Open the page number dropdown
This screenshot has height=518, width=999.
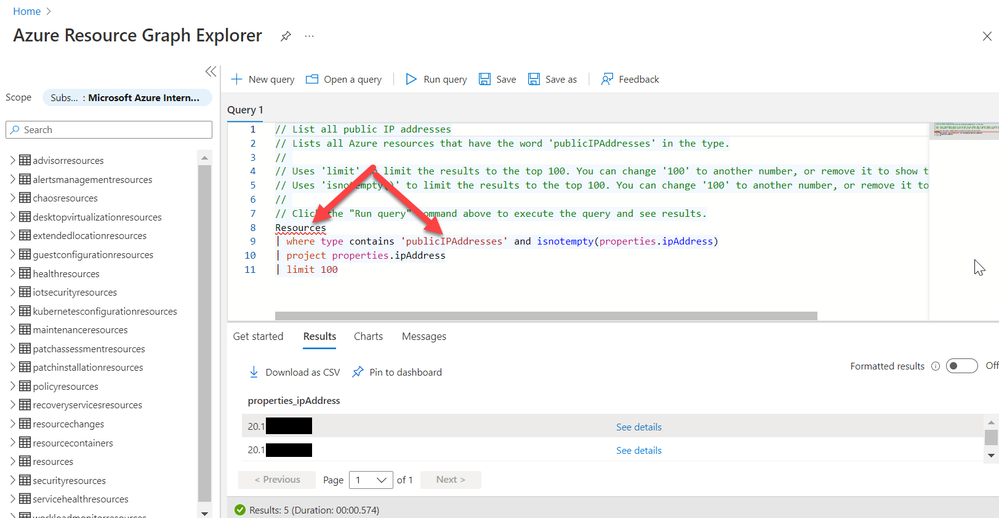click(x=371, y=480)
